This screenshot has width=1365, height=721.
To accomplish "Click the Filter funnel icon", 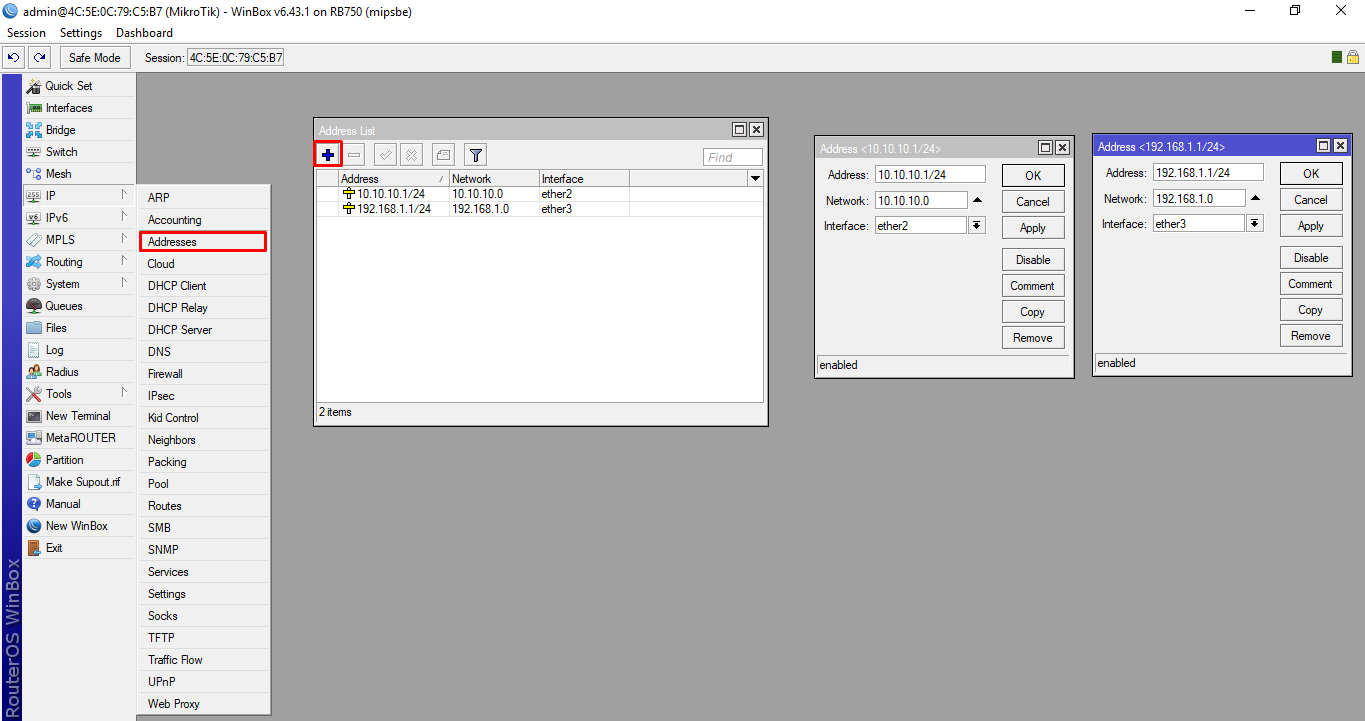I will pyautogui.click(x=476, y=155).
